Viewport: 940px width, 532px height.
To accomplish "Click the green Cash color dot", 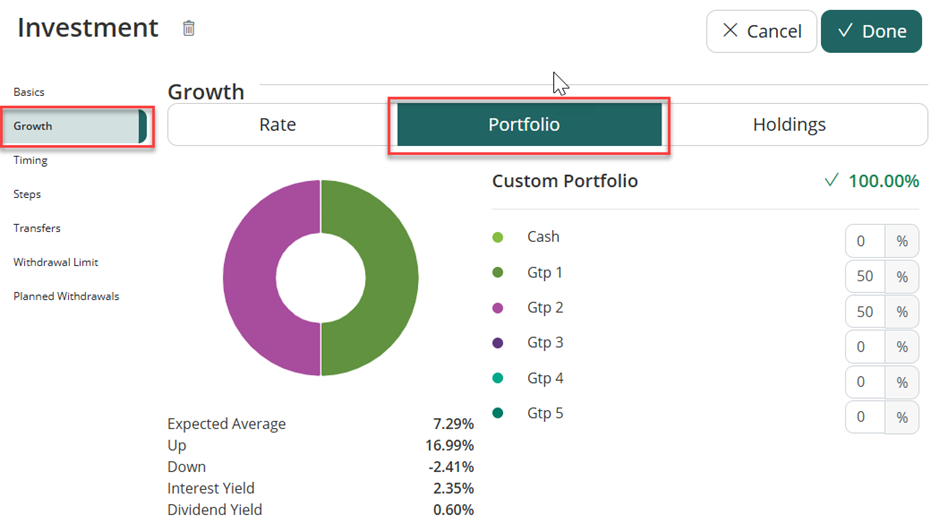I will [498, 237].
